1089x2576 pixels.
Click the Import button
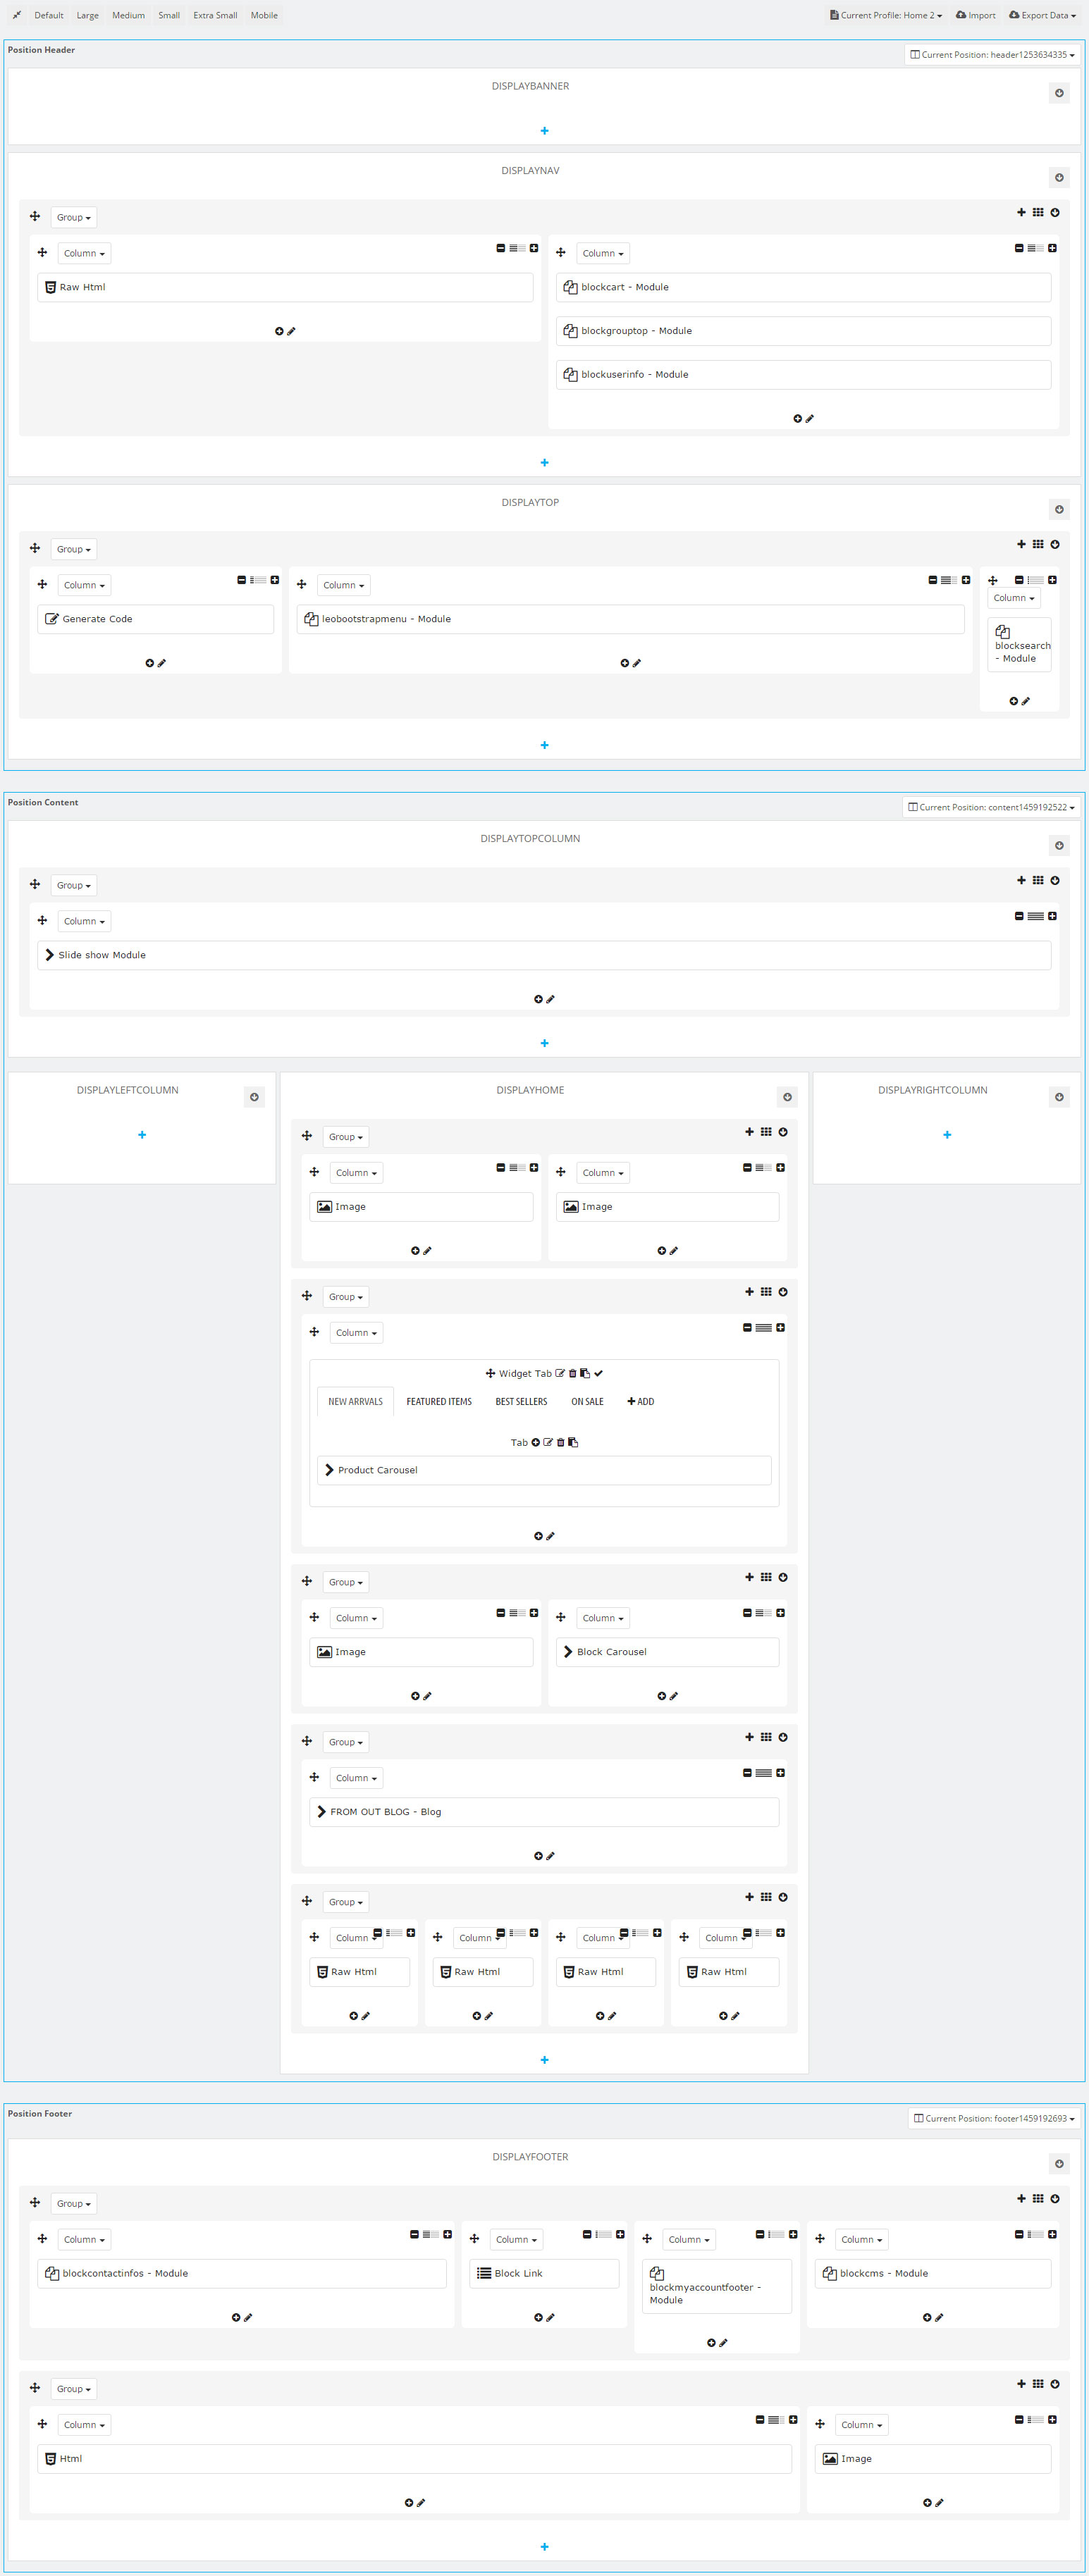975,15
